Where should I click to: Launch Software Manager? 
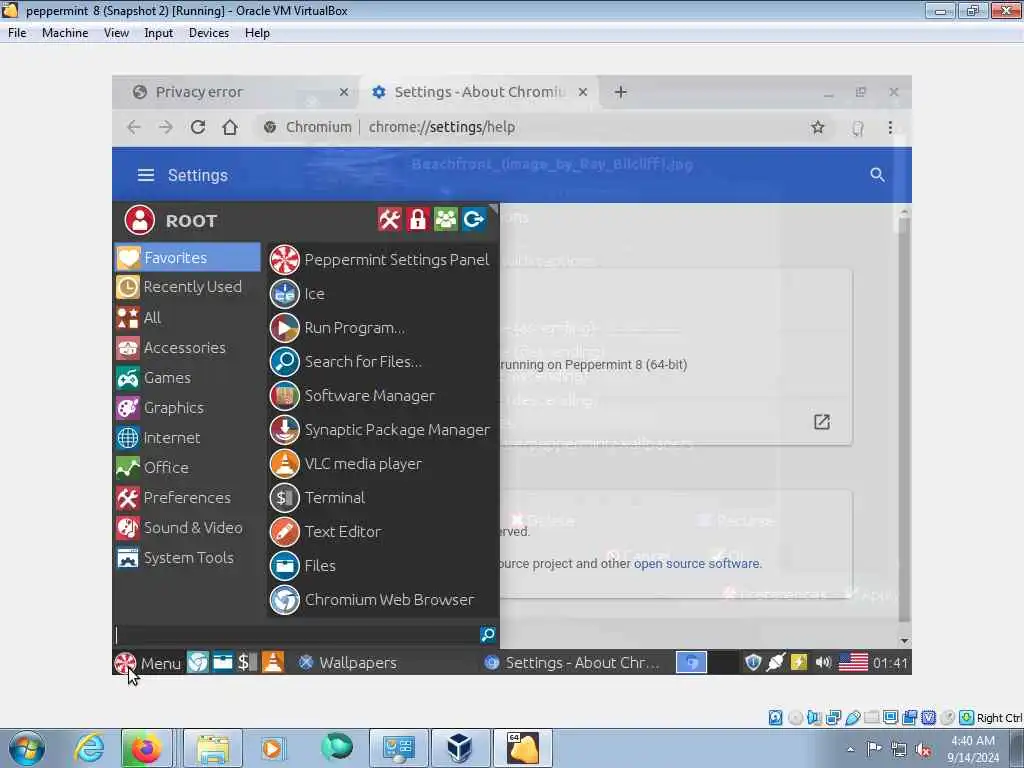pyautogui.click(x=380, y=395)
